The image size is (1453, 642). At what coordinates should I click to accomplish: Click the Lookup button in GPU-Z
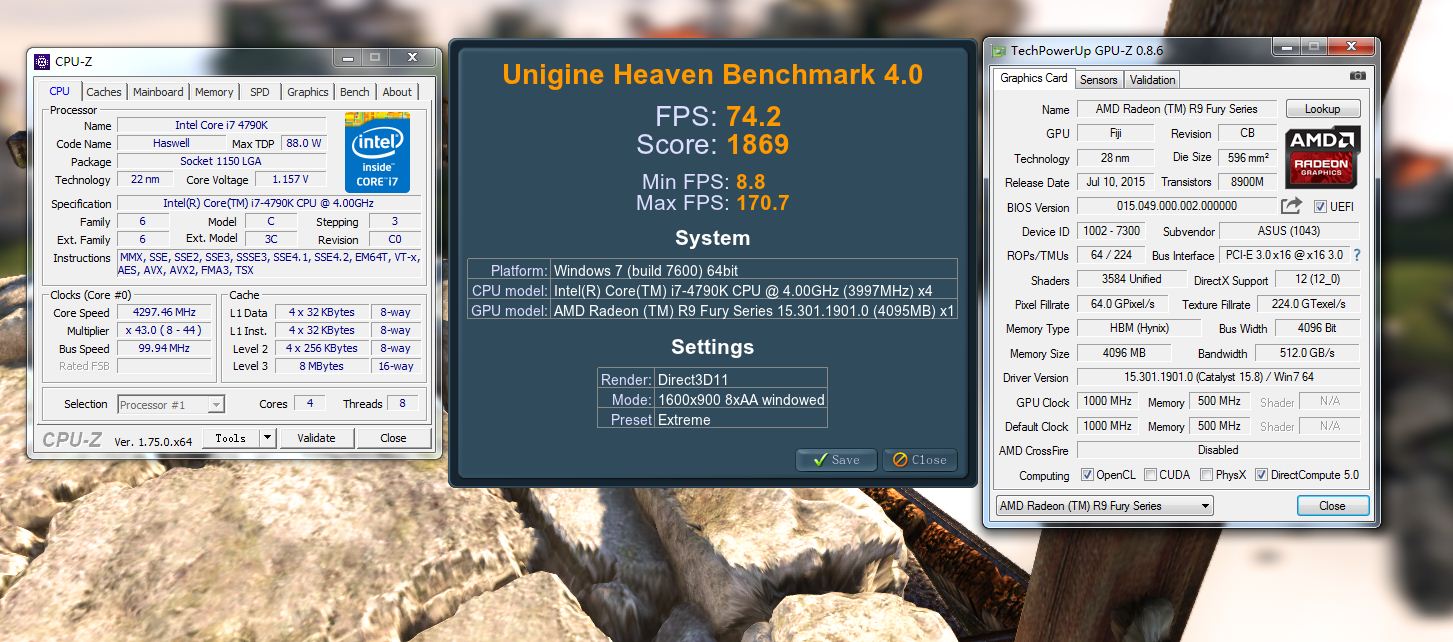1322,109
